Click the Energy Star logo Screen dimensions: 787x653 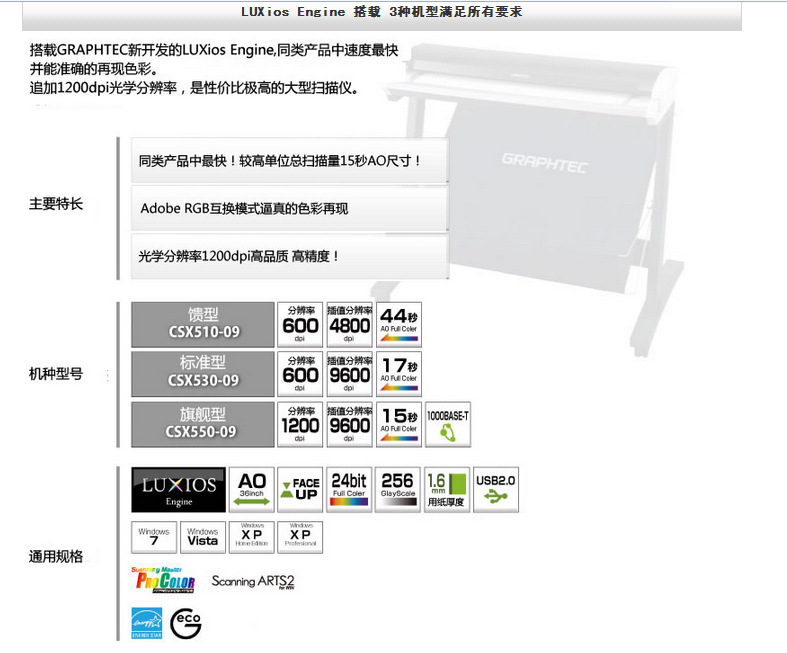(x=147, y=623)
